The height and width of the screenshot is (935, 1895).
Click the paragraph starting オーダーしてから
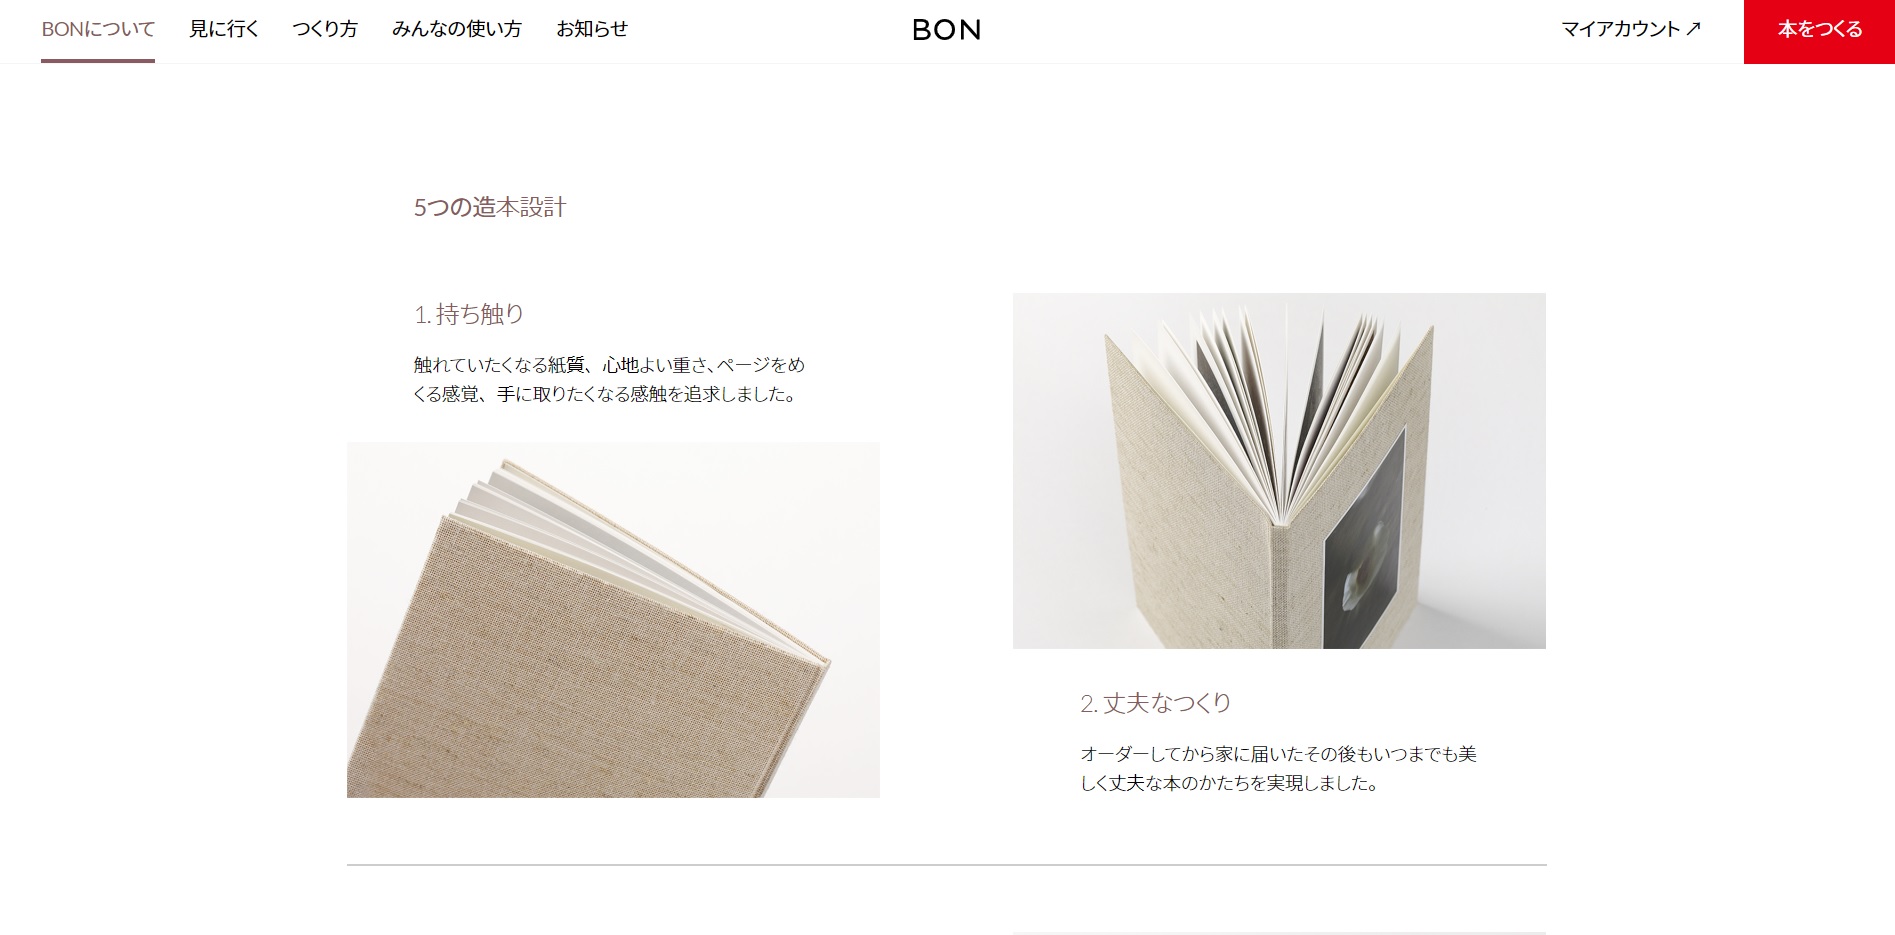[x=1278, y=768]
